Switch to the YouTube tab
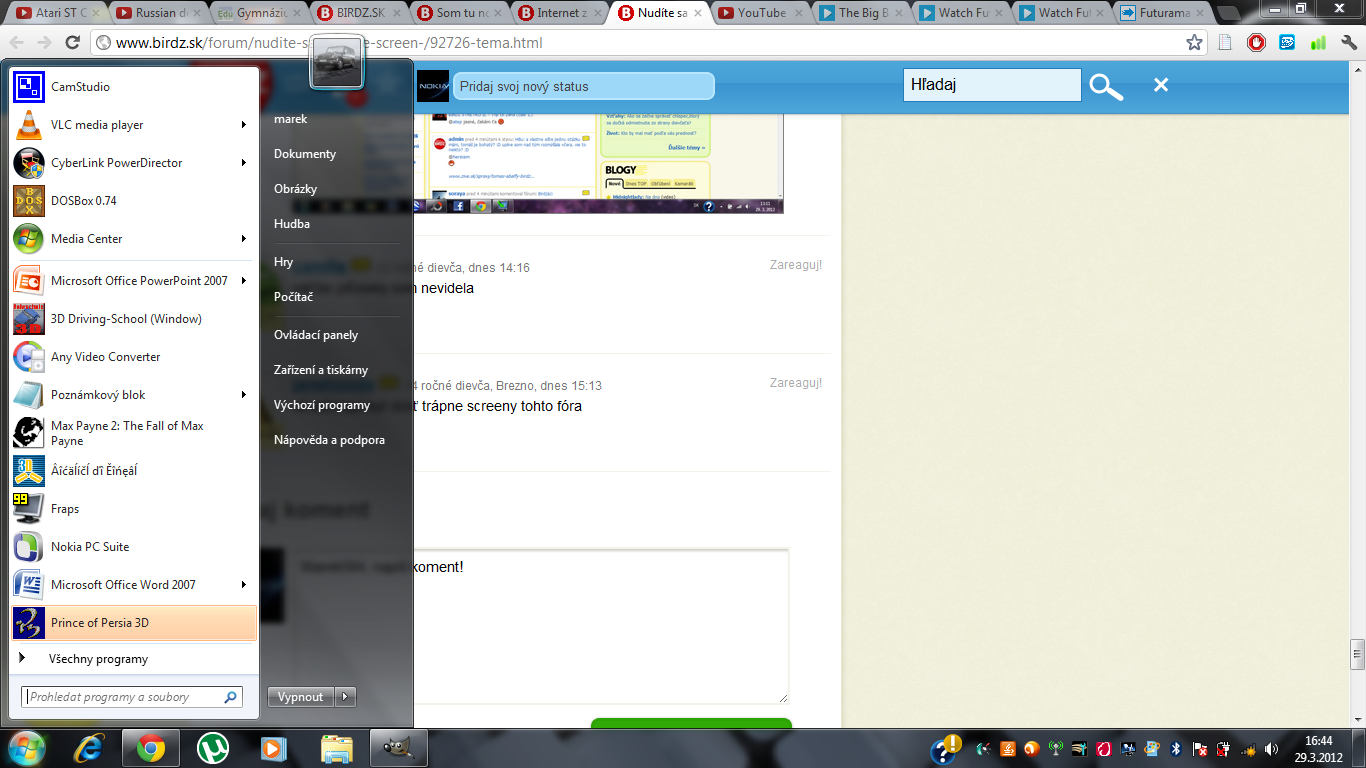The width and height of the screenshot is (1366, 768). coord(758,13)
